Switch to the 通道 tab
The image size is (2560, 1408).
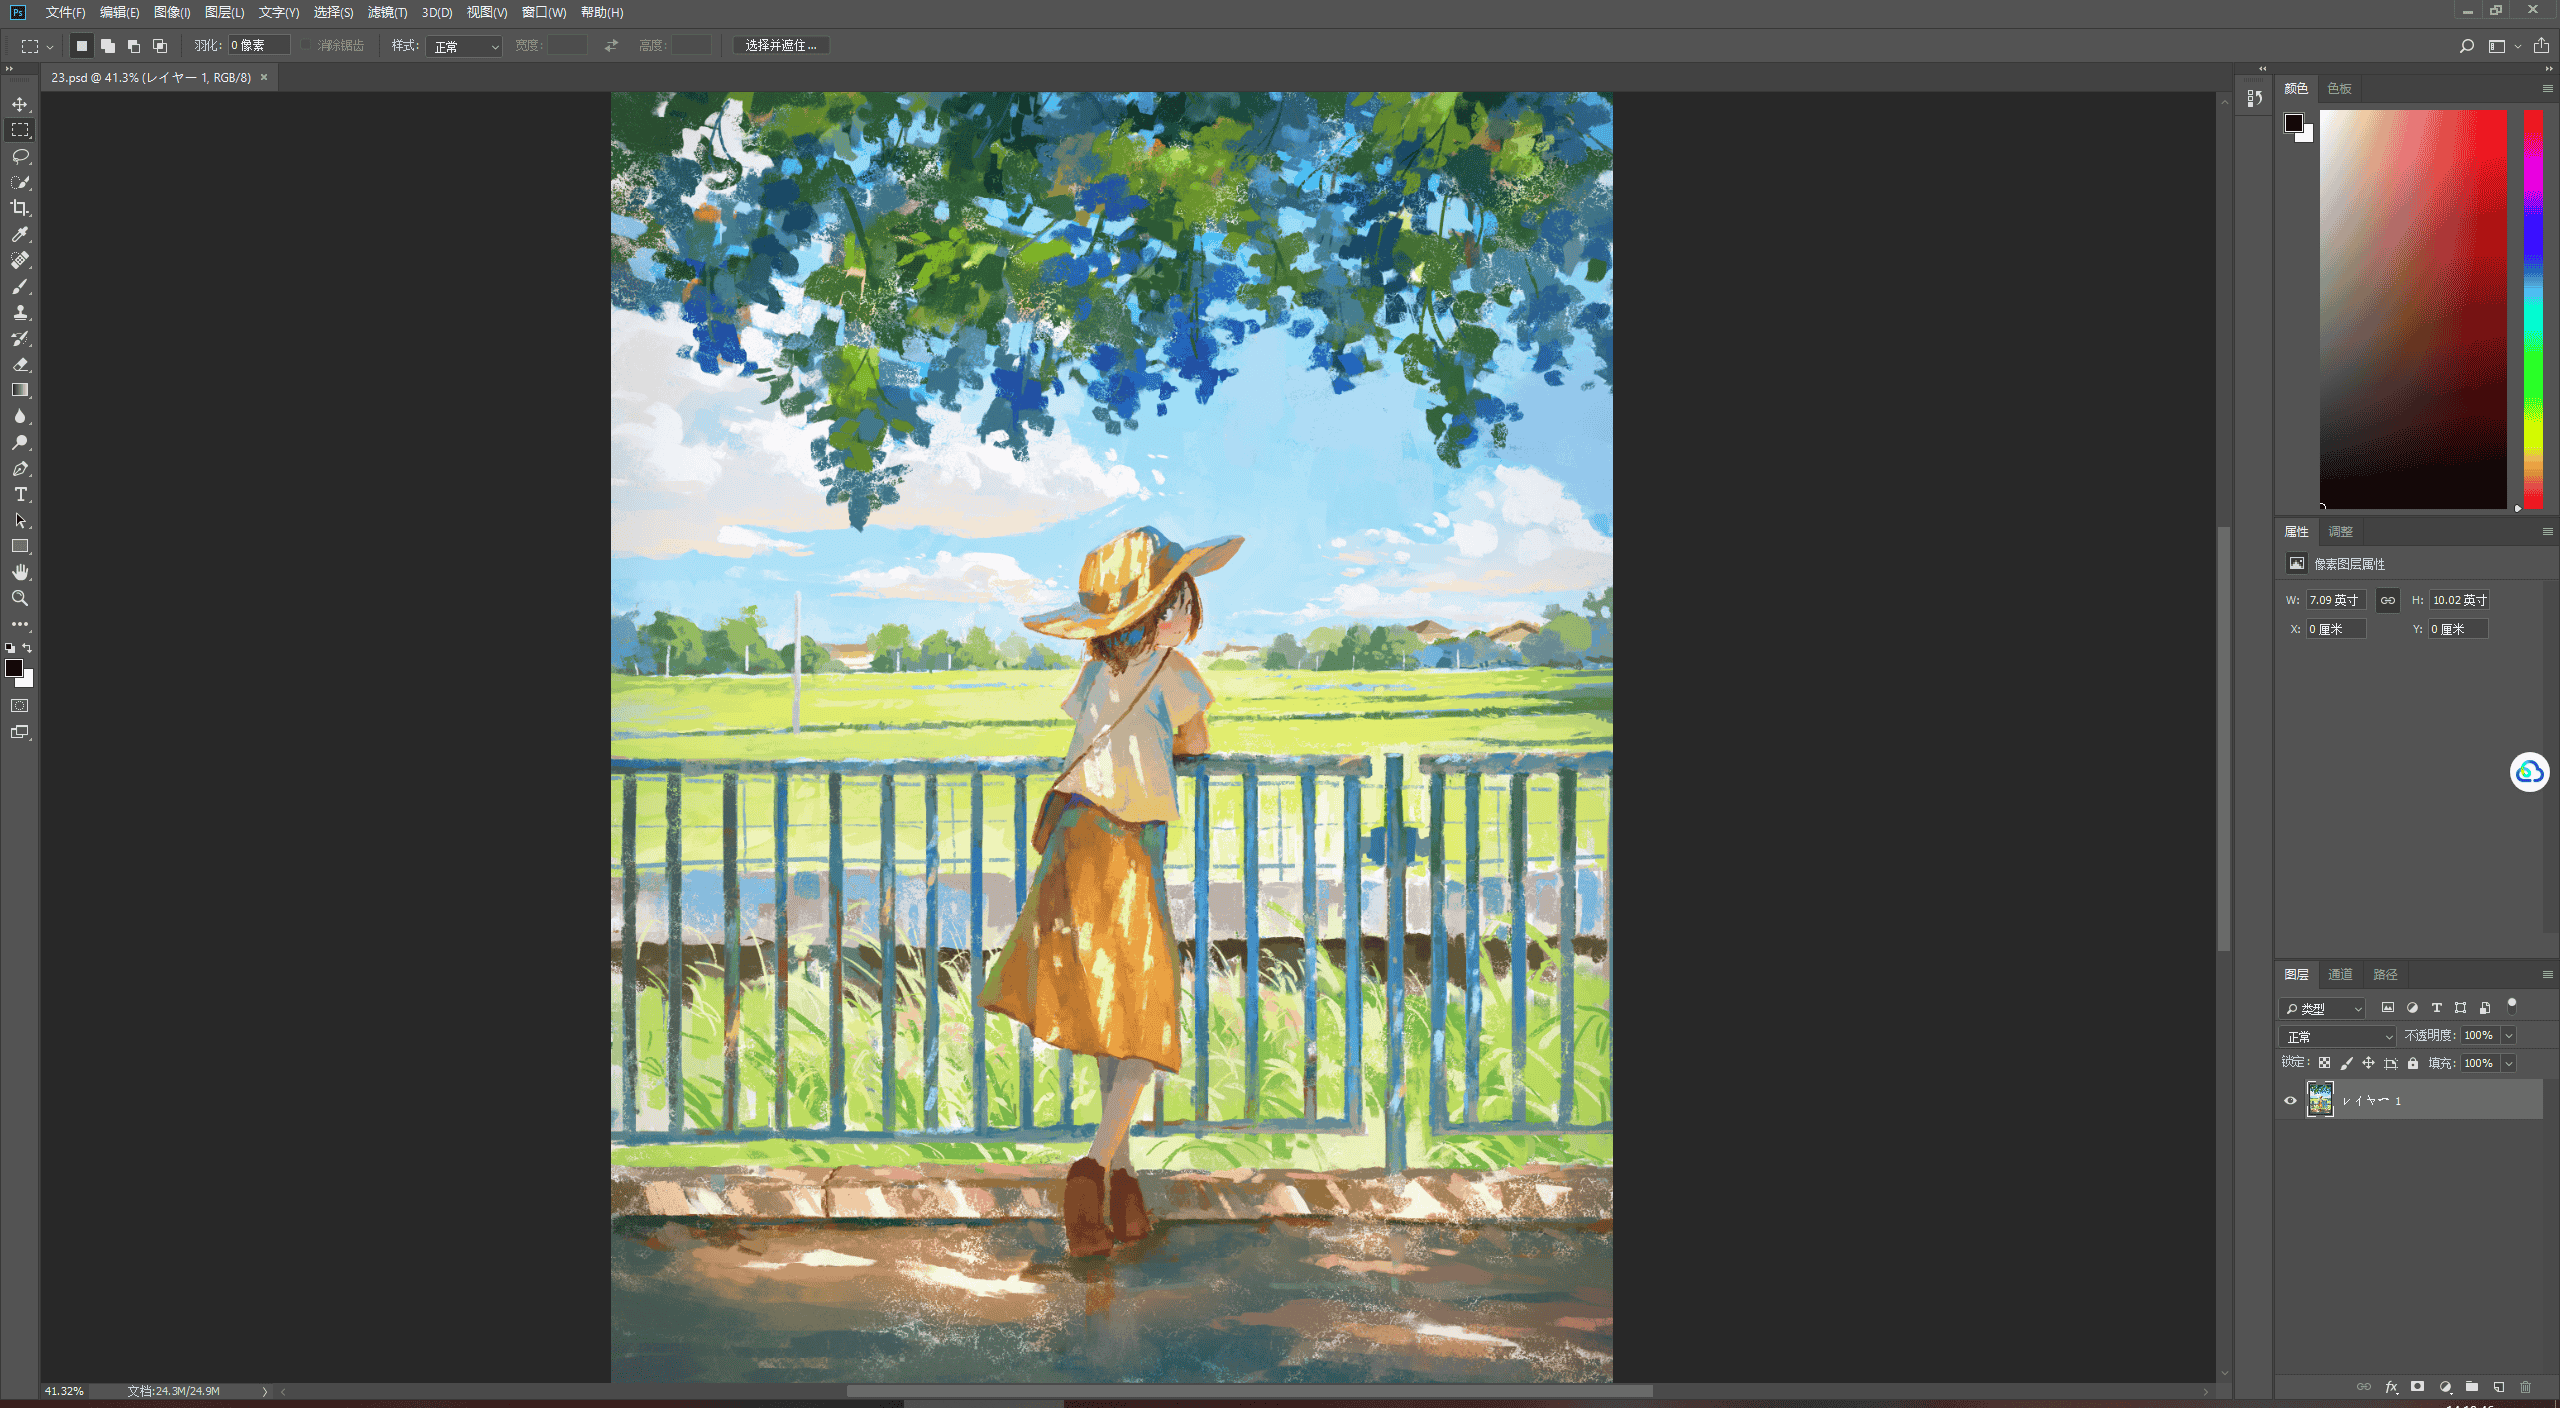click(x=2340, y=974)
